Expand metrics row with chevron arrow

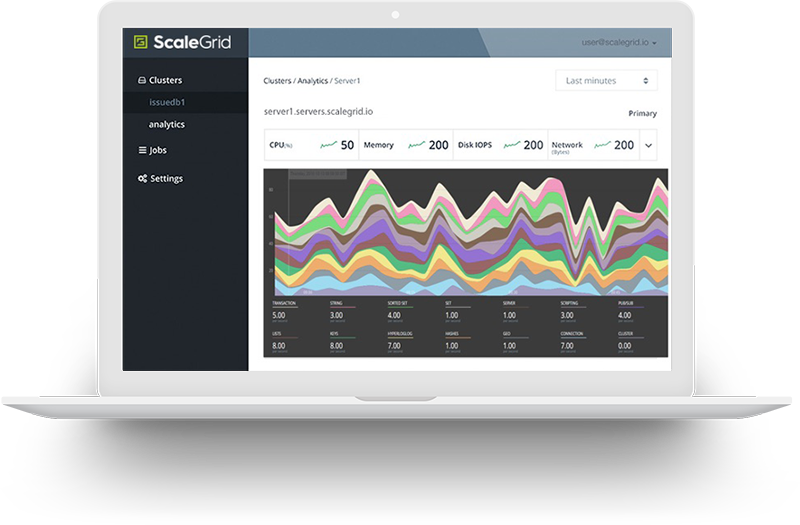click(x=648, y=145)
